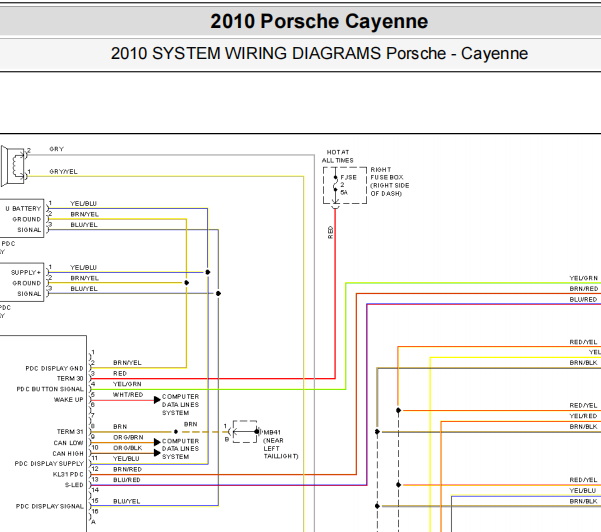Viewport: 601px width, 532px height.
Task: Click the FUSE 2 5A label
Action: [348, 185]
